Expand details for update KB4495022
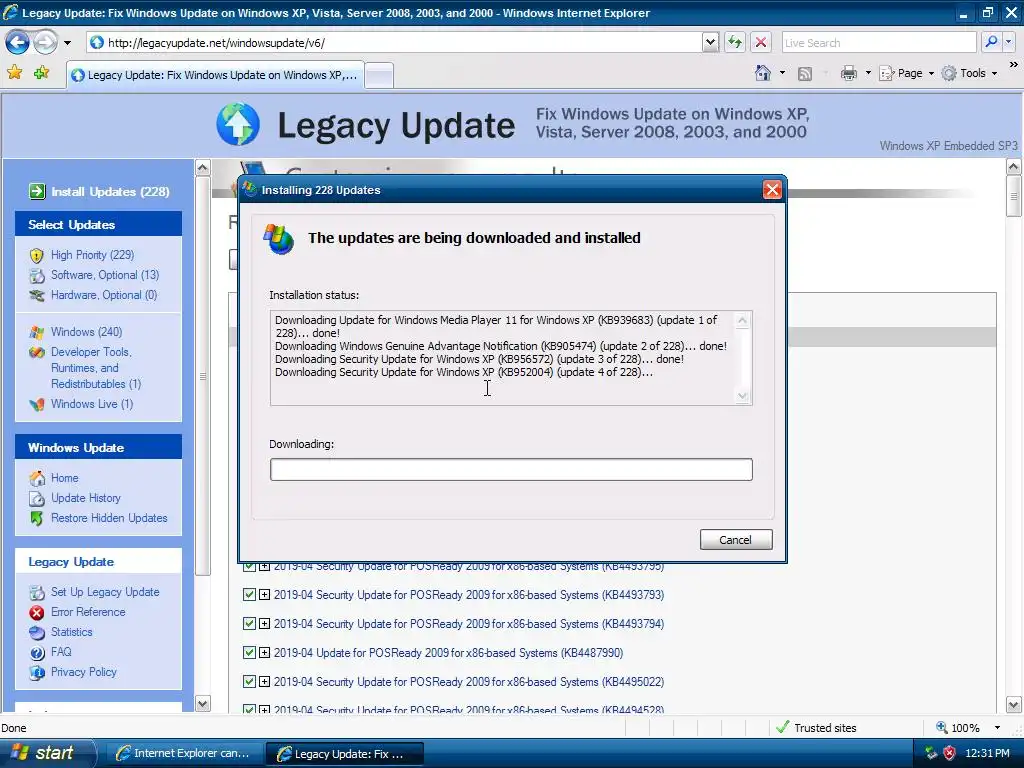The height and width of the screenshot is (768, 1024). click(264, 681)
